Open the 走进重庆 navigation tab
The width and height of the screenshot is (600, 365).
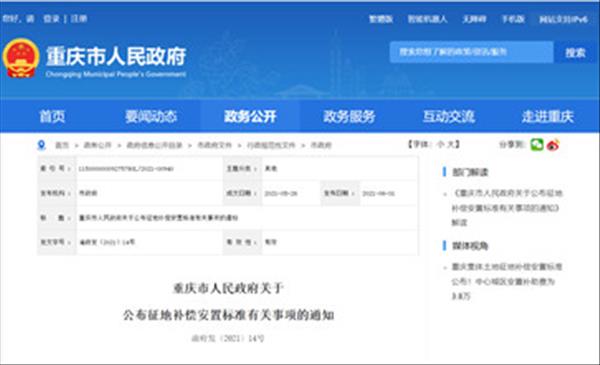(548, 116)
